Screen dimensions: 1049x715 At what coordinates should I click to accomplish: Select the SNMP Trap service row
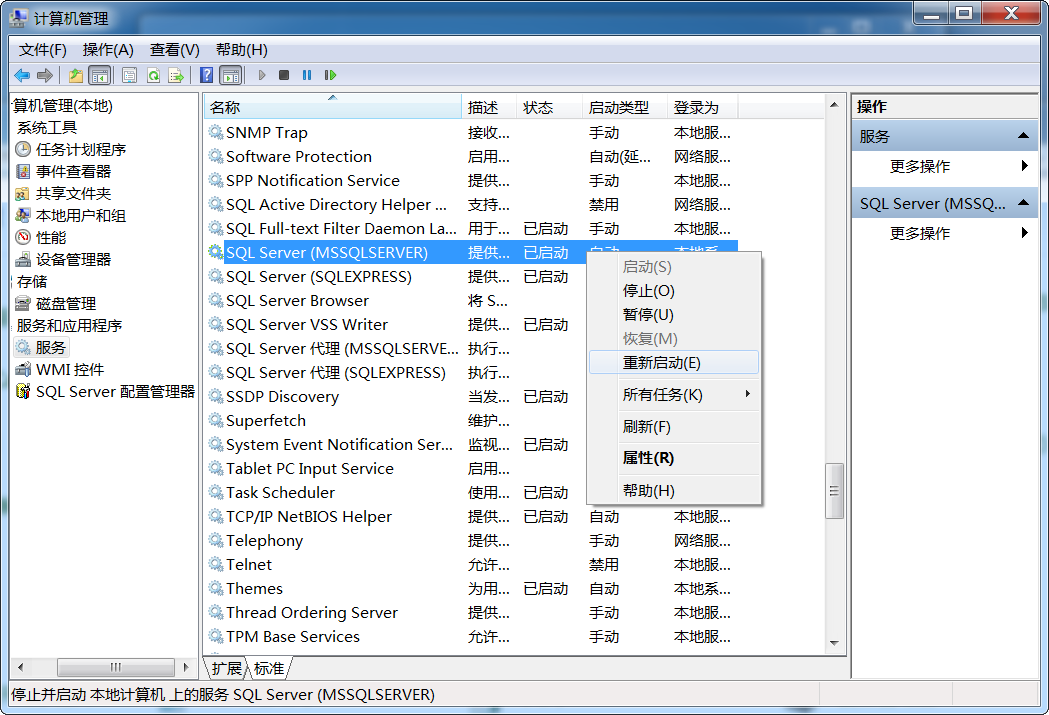(x=471, y=133)
